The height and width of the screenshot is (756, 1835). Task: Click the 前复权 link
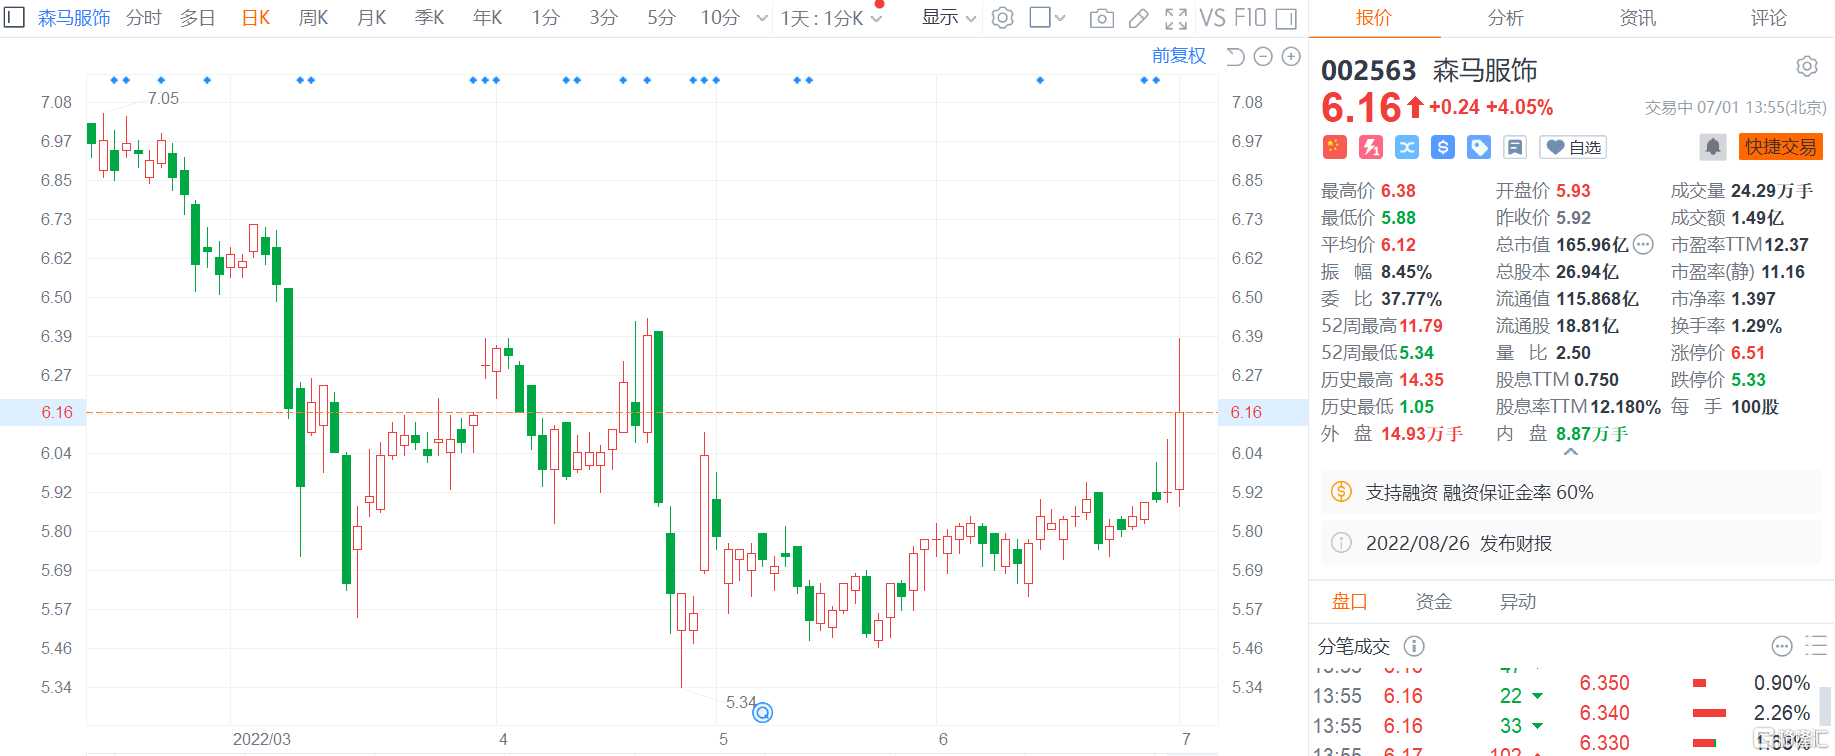click(1178, 56)
